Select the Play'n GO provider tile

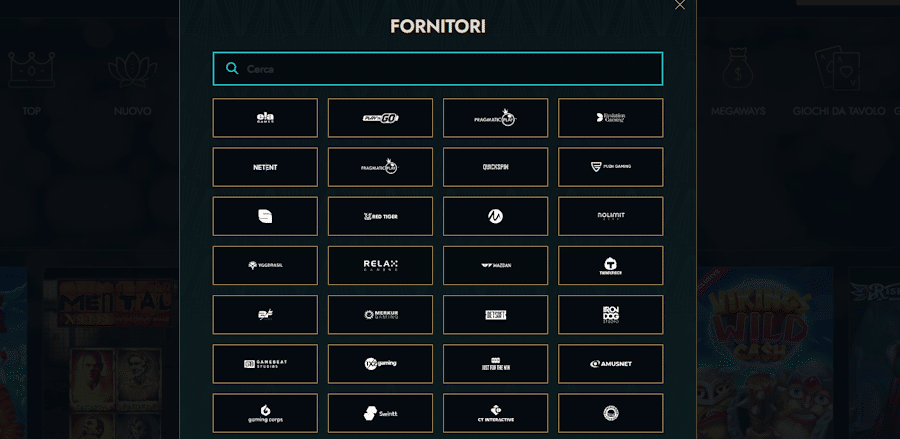click(x=381, y=118)
